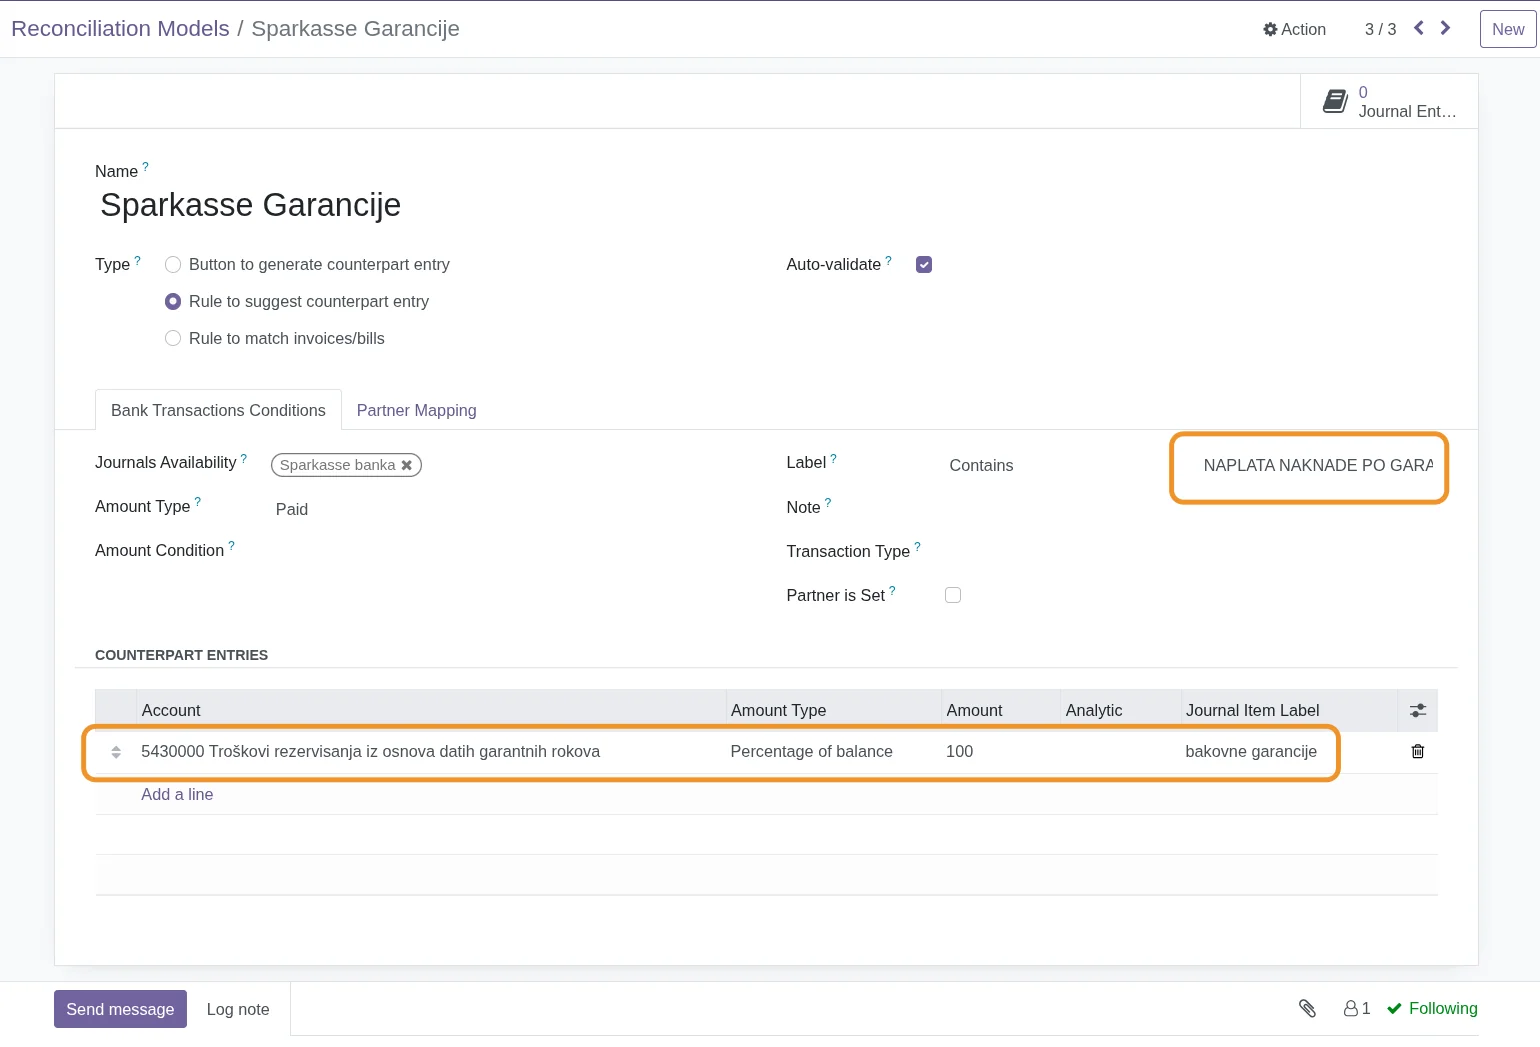Screen dimensions: 1540x1047
Task: Switch to the Partner Mapping tab
Action: [x=416, y=410]
